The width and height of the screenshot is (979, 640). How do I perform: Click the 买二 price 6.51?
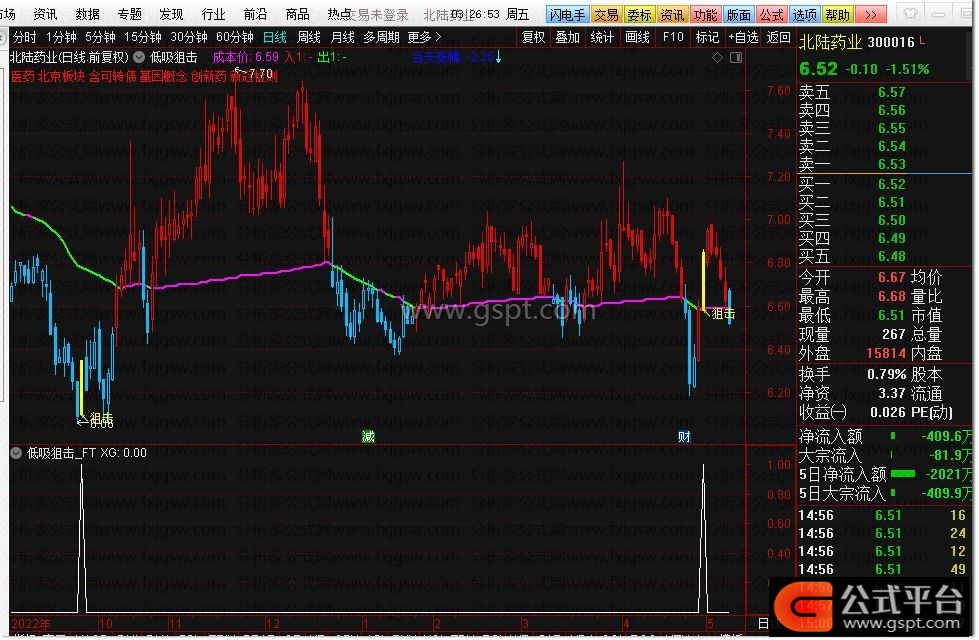click(892, 202)
